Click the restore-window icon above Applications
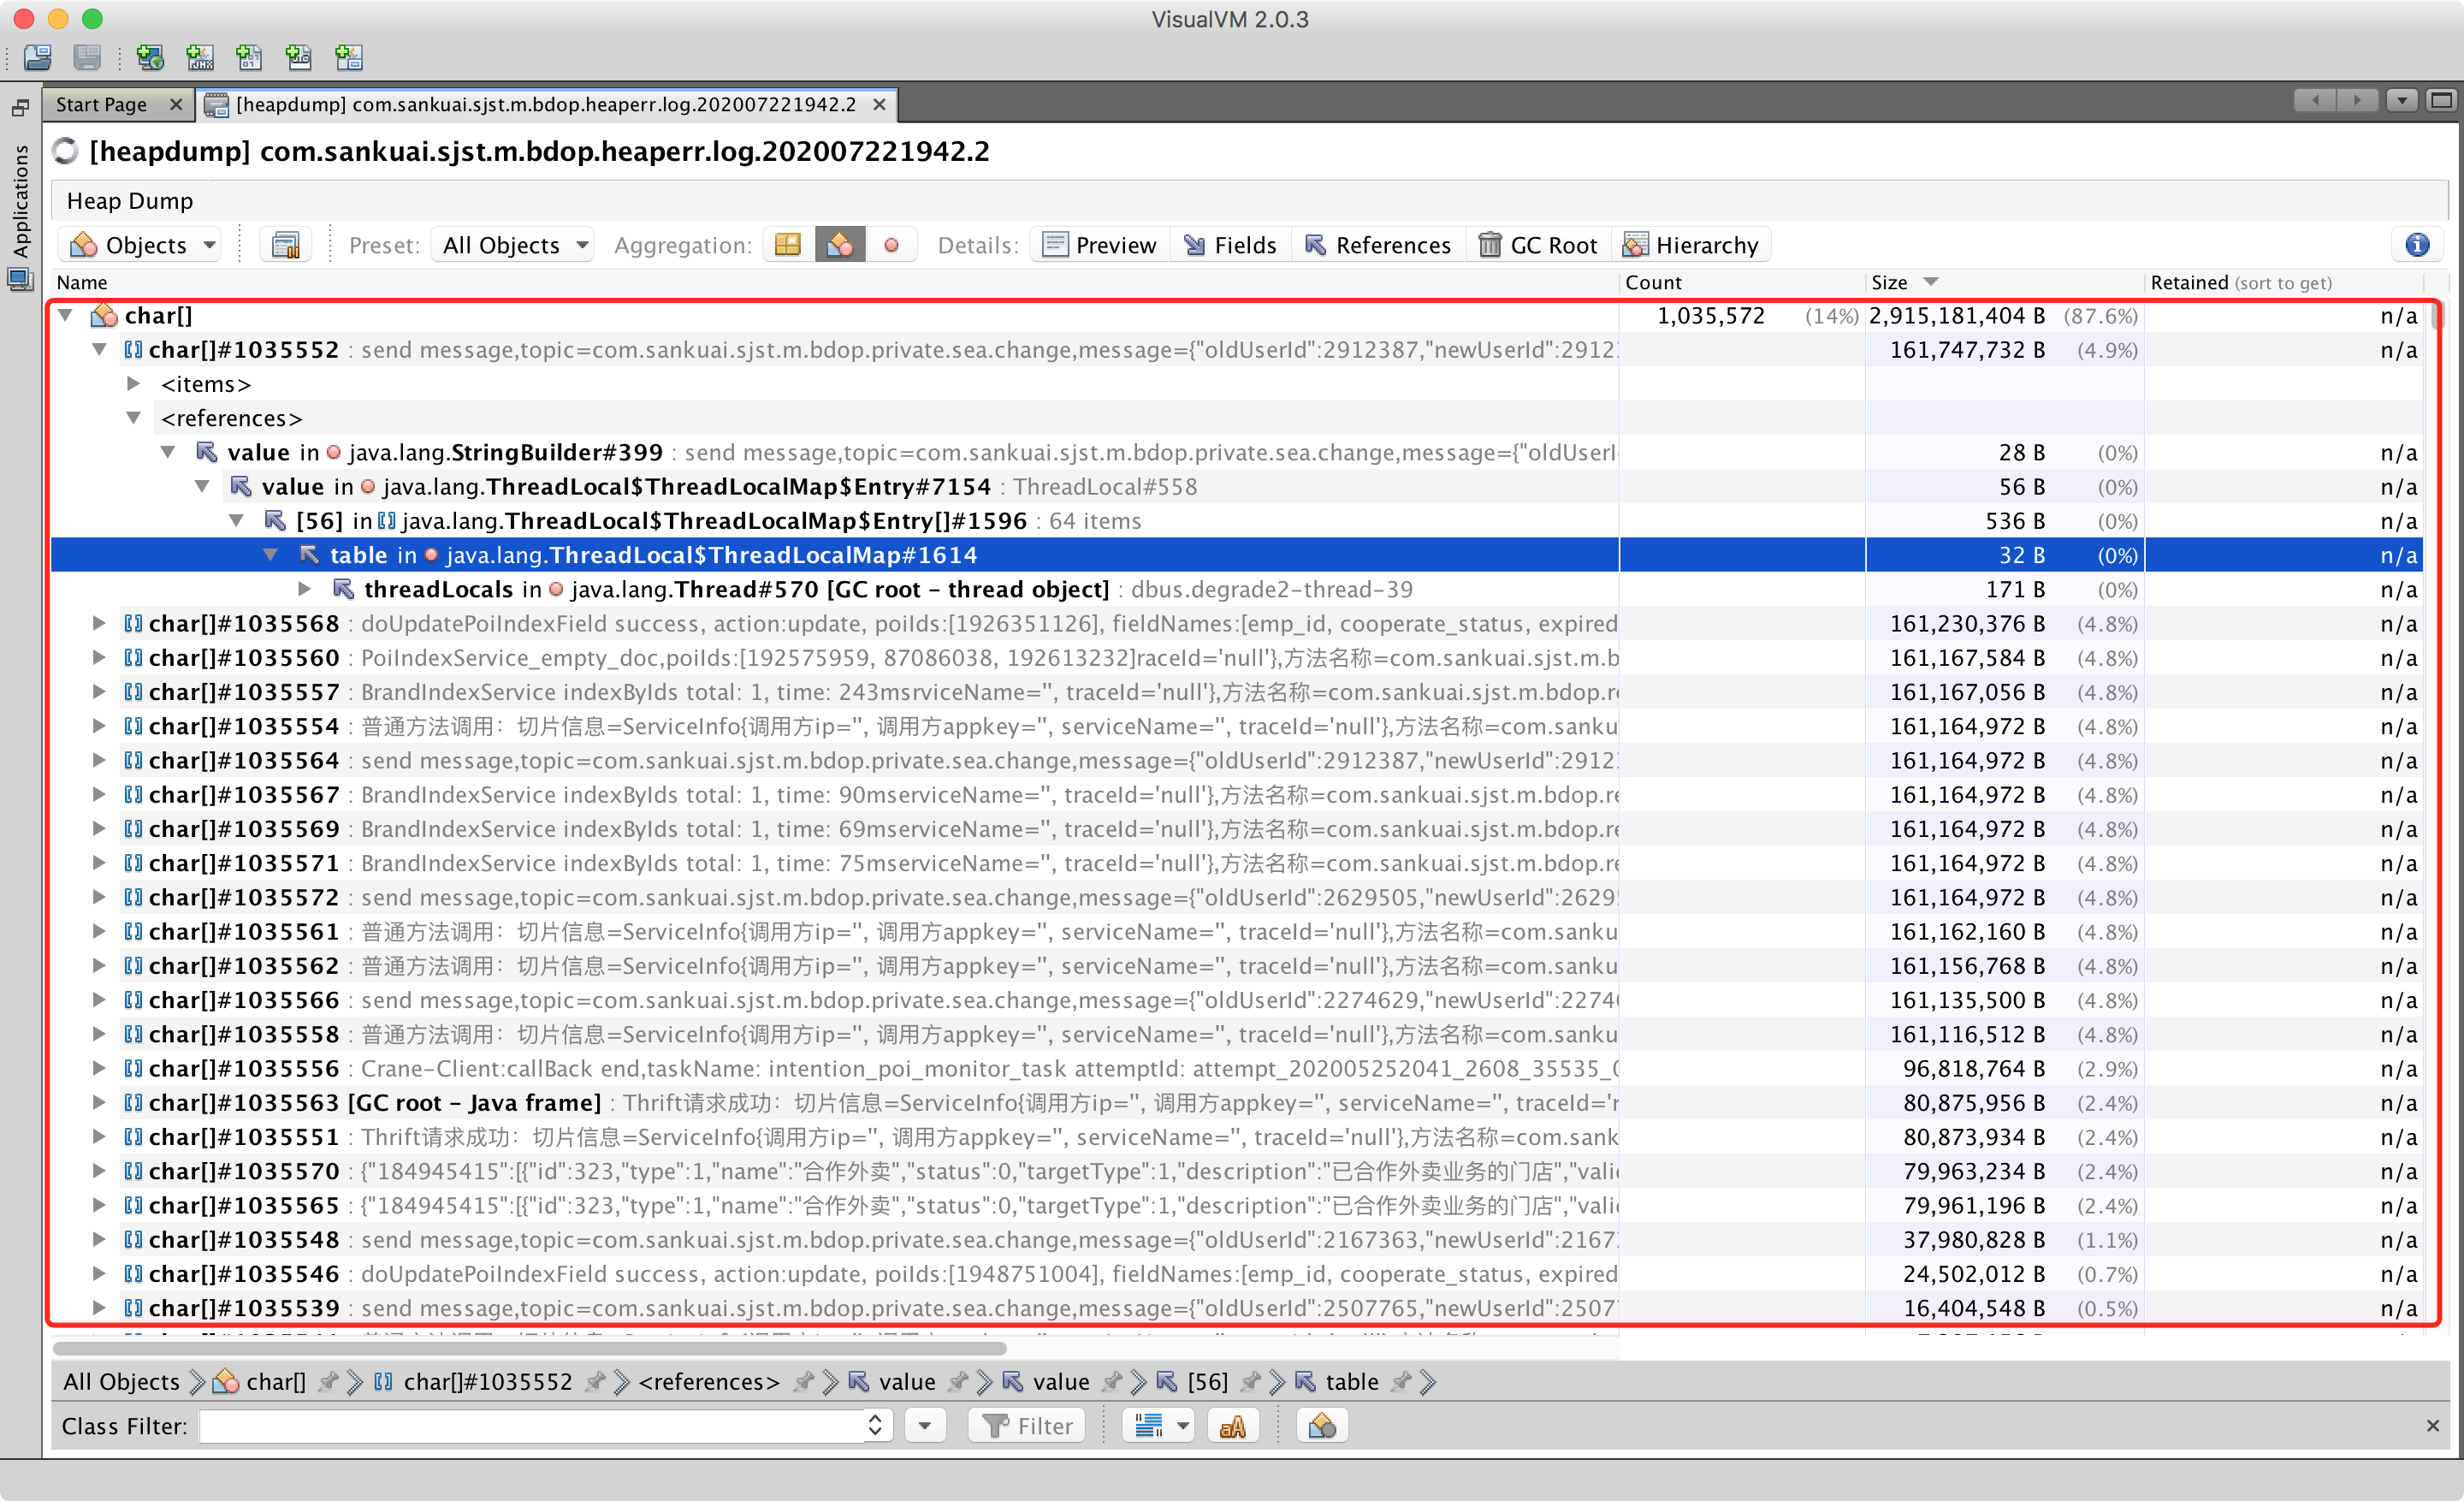Screen dimensions: 2464x1501 tap(20, 107)
